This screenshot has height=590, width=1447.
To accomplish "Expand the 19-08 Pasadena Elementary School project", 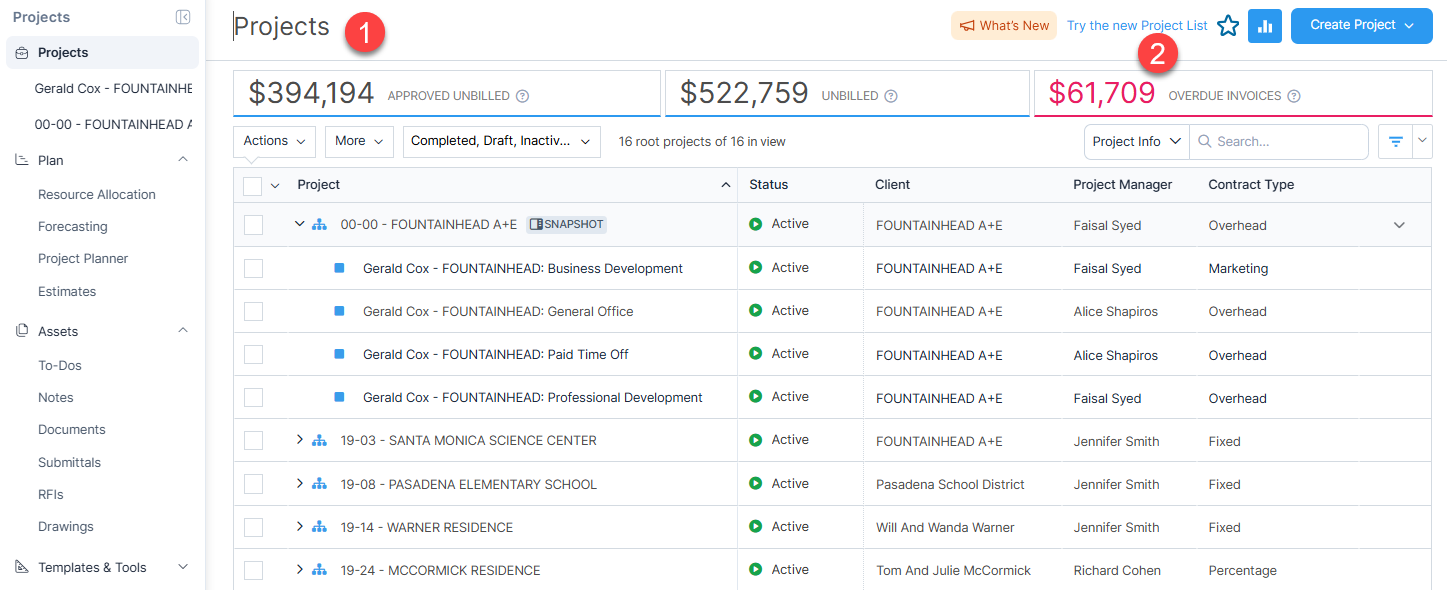I will coord(299,483).
